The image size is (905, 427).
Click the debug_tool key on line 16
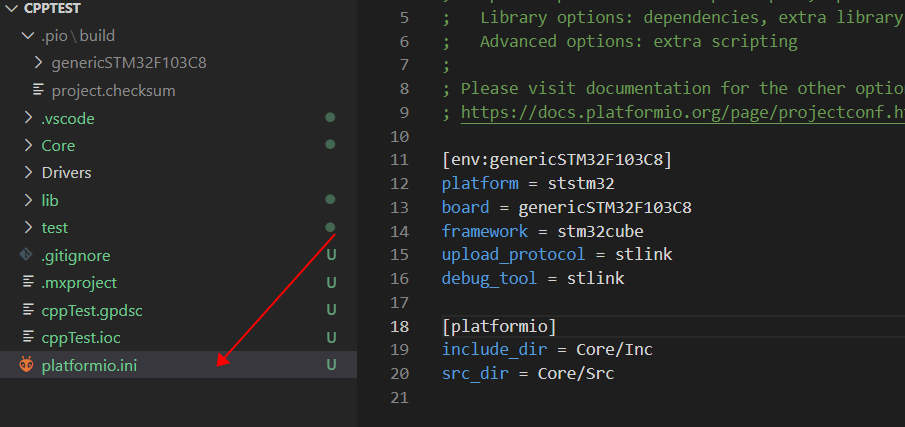(x=489, y=279)
